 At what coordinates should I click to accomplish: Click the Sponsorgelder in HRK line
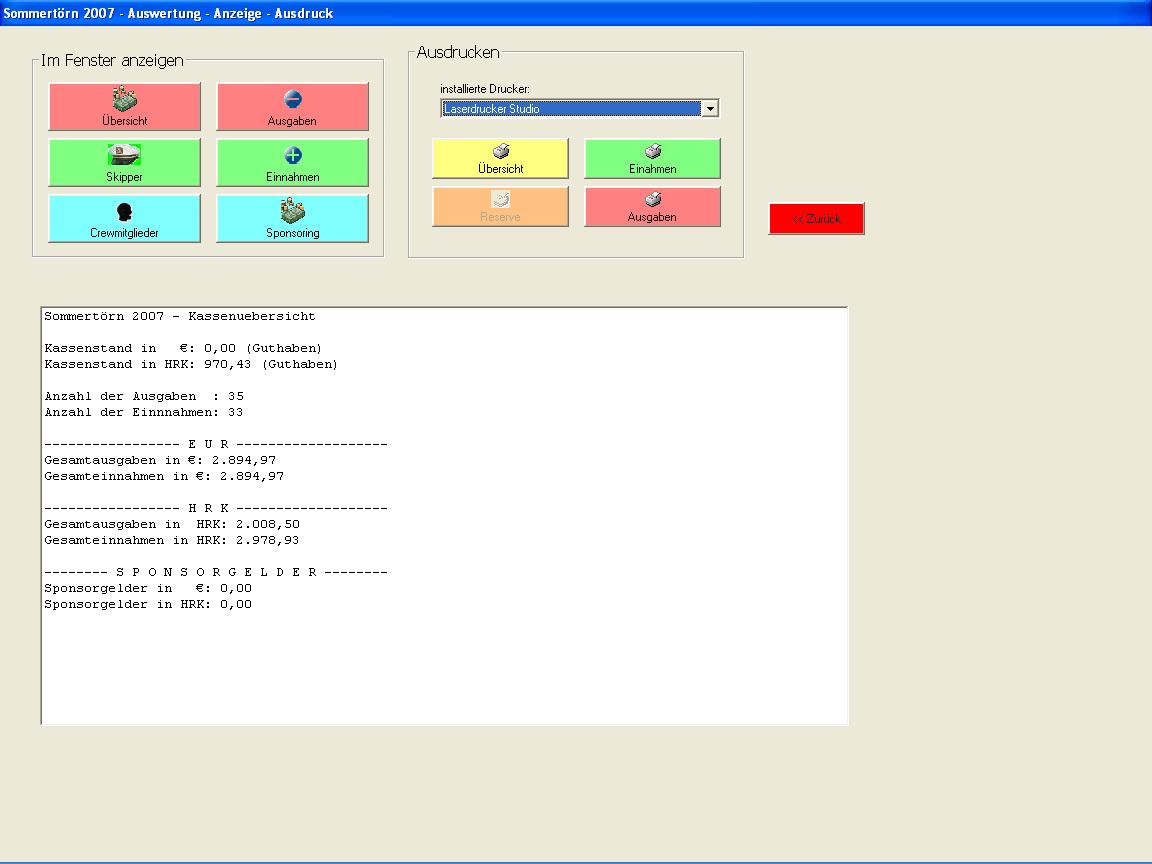(148, 604)
